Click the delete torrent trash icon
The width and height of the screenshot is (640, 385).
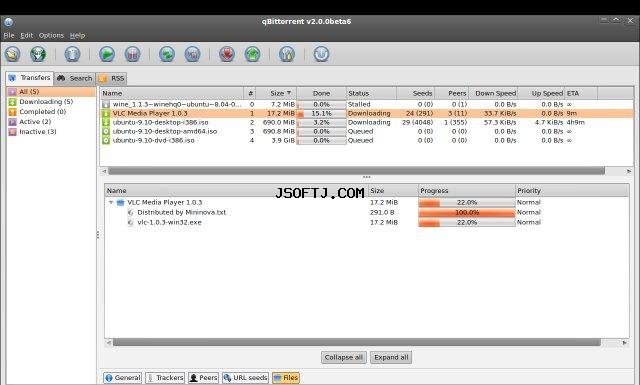tap(72, 54)
